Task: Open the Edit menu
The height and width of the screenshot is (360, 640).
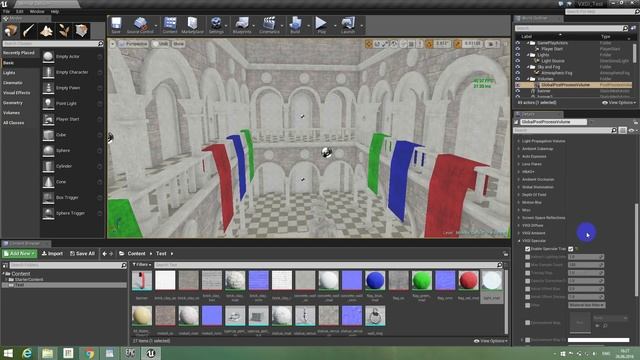Action: click(x=19, y=11)
